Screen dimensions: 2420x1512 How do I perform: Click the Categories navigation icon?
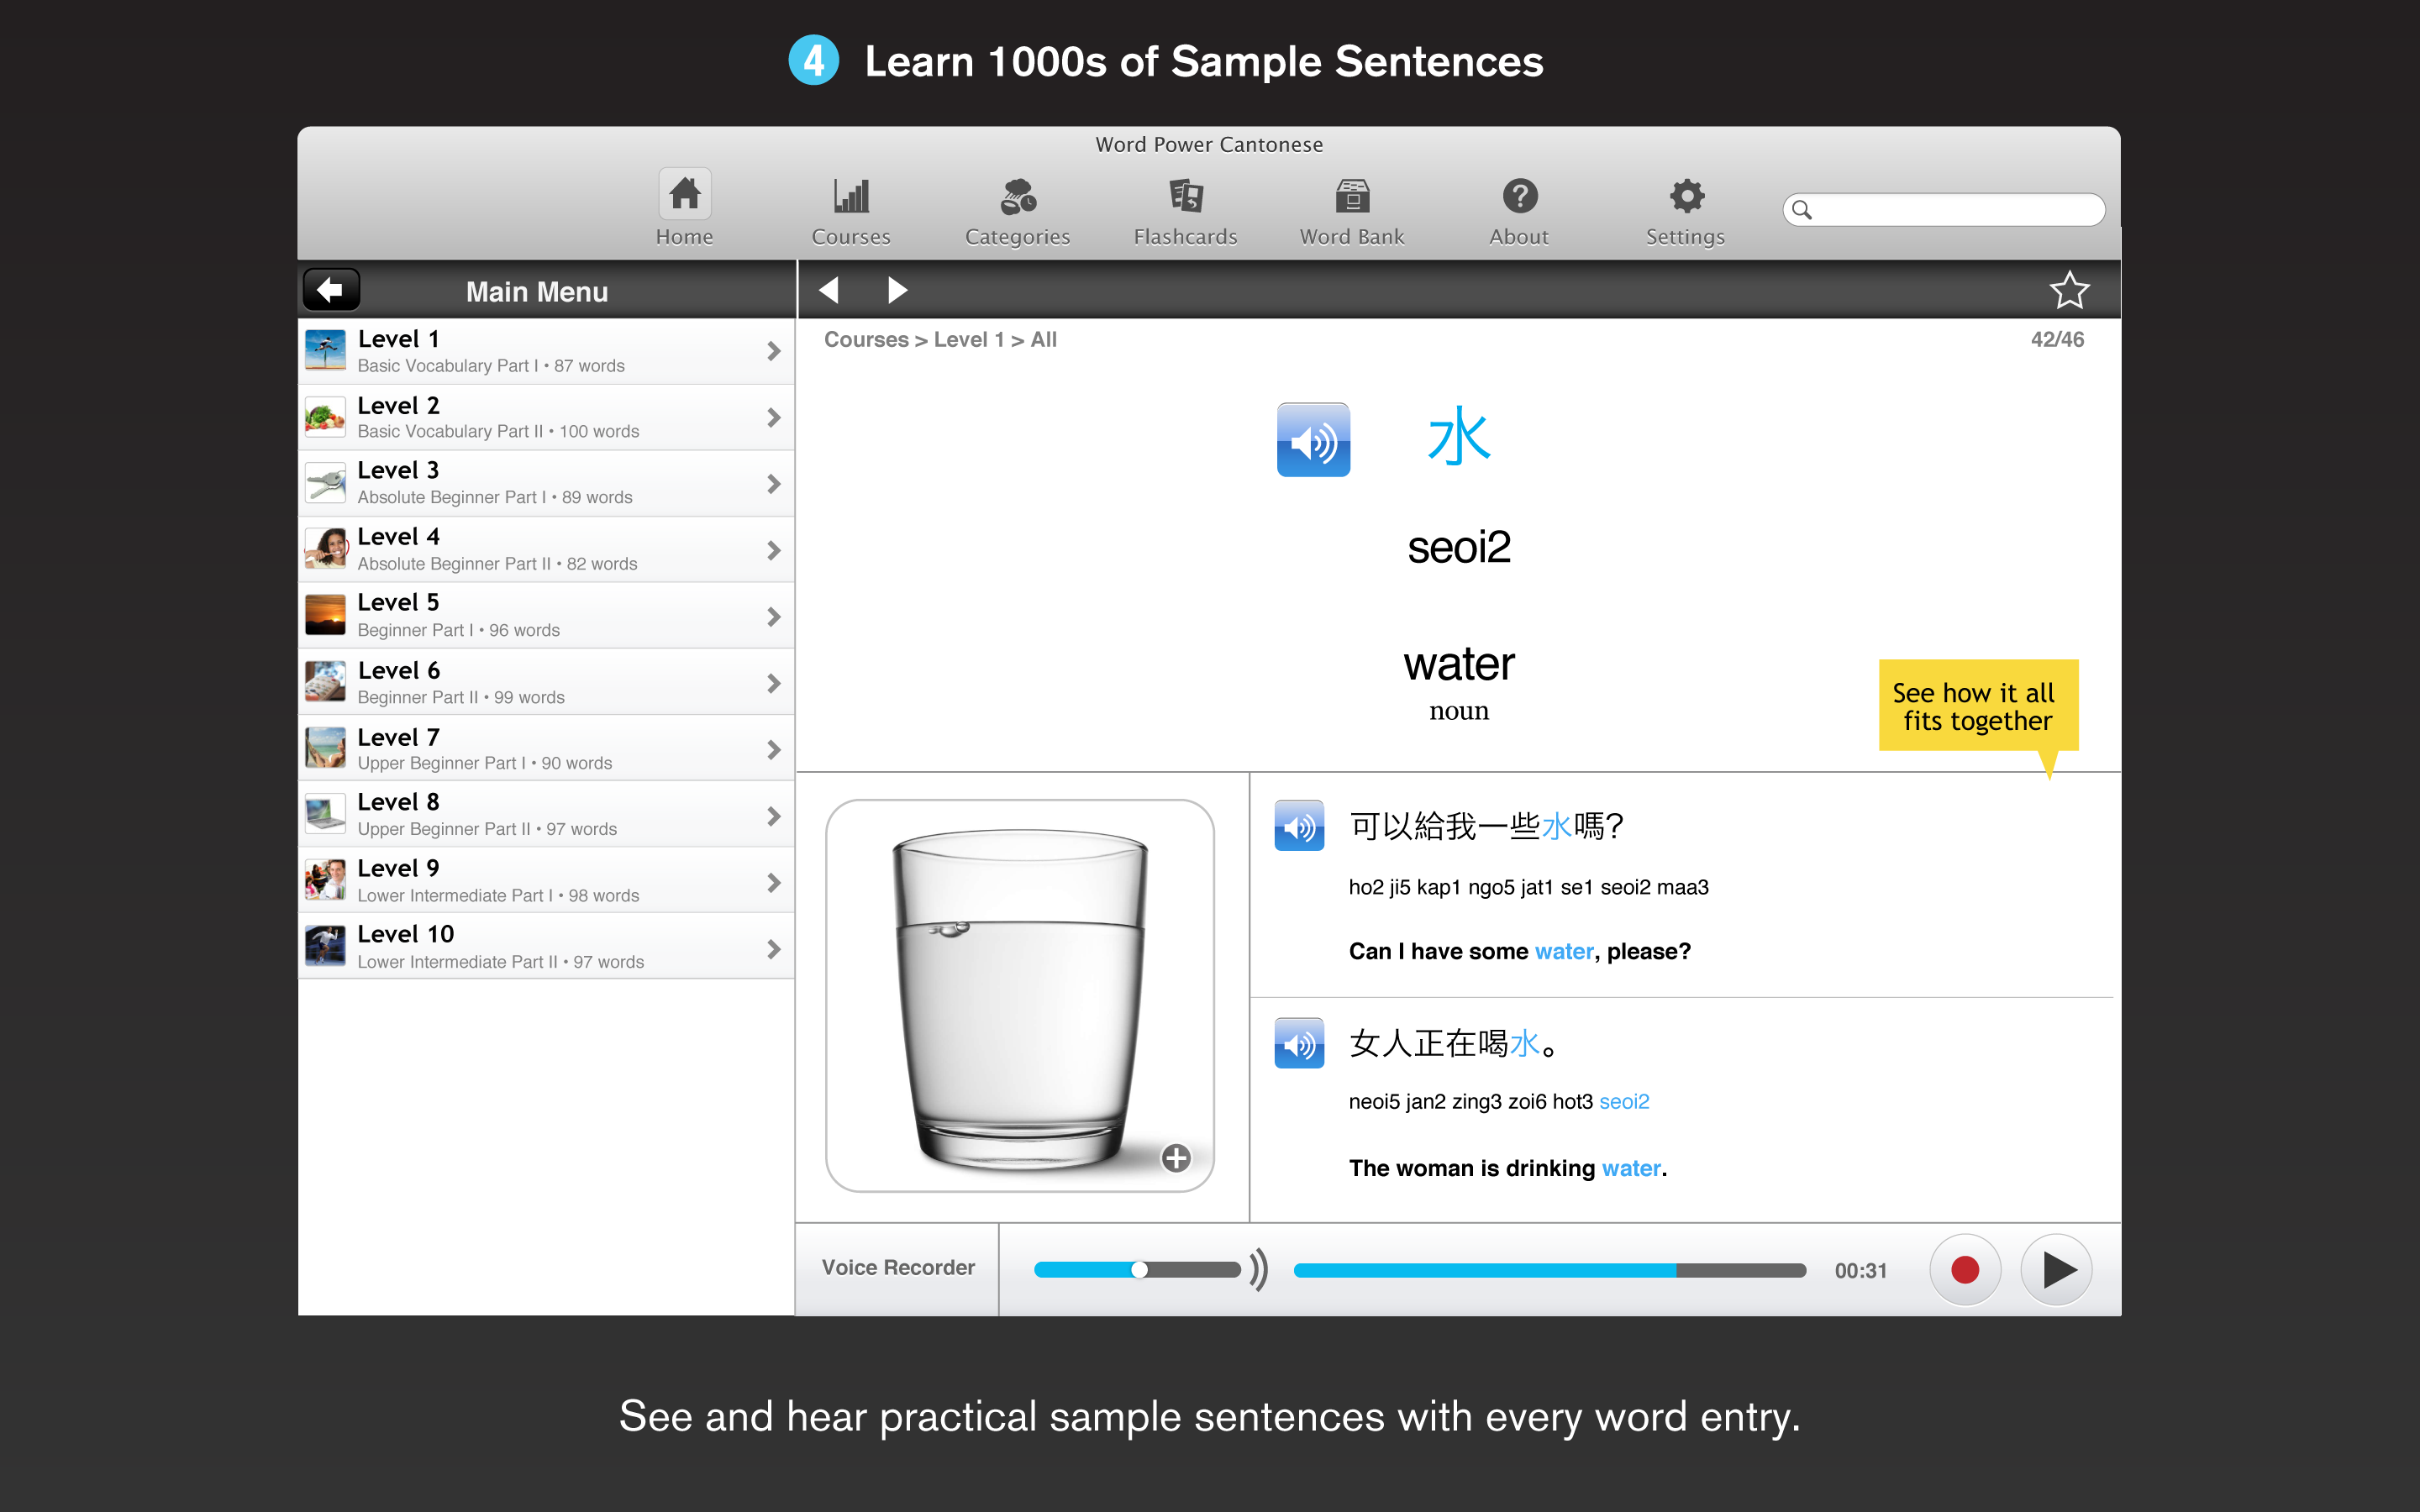[1016, 209]
